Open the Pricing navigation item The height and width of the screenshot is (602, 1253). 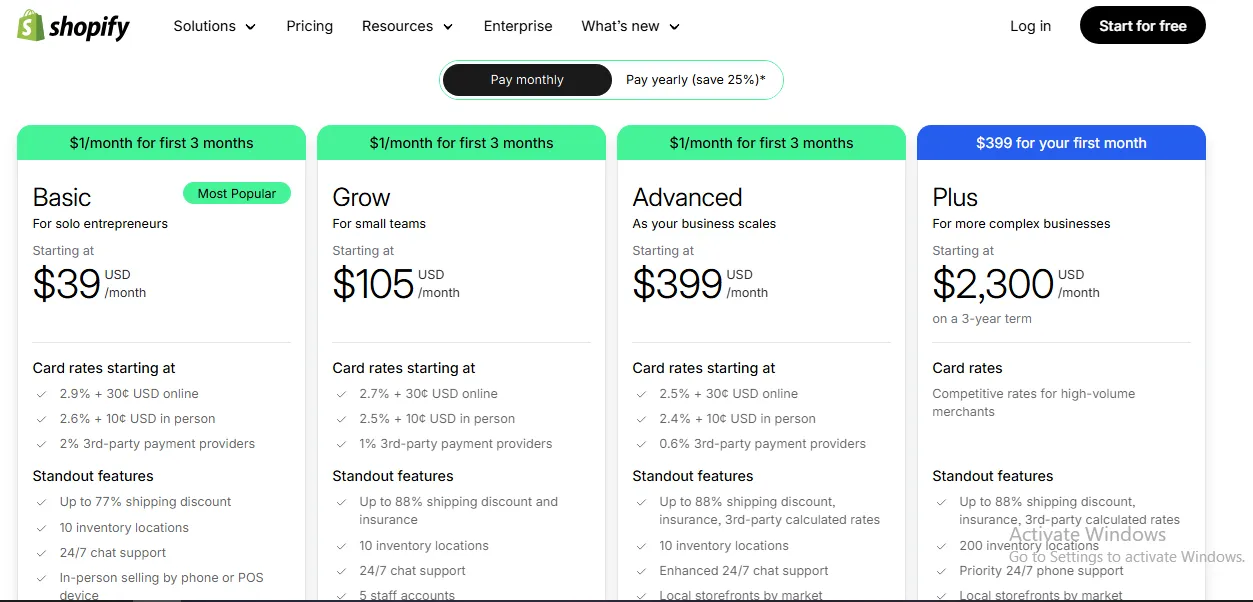coord(310,26)
